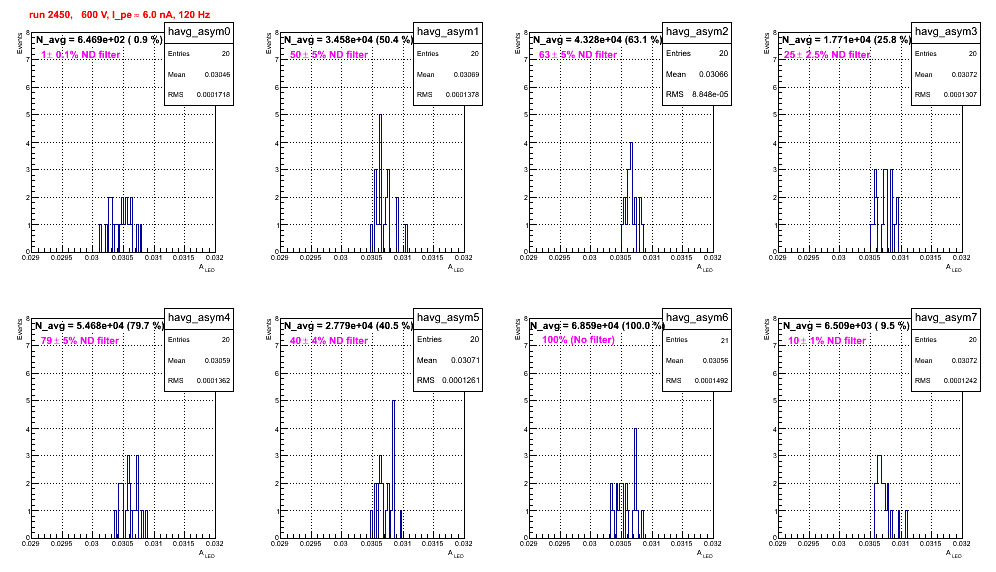Click the A_LED axis label under havg_asym0 plot

point(207,268)
